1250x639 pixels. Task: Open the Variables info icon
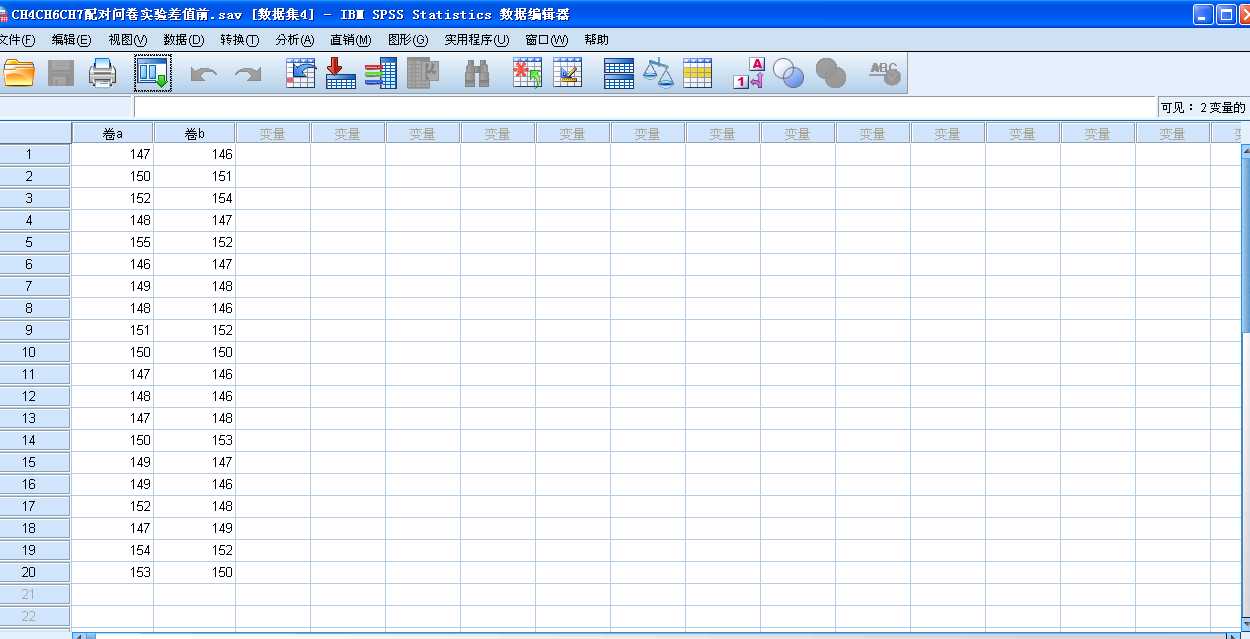380,73
